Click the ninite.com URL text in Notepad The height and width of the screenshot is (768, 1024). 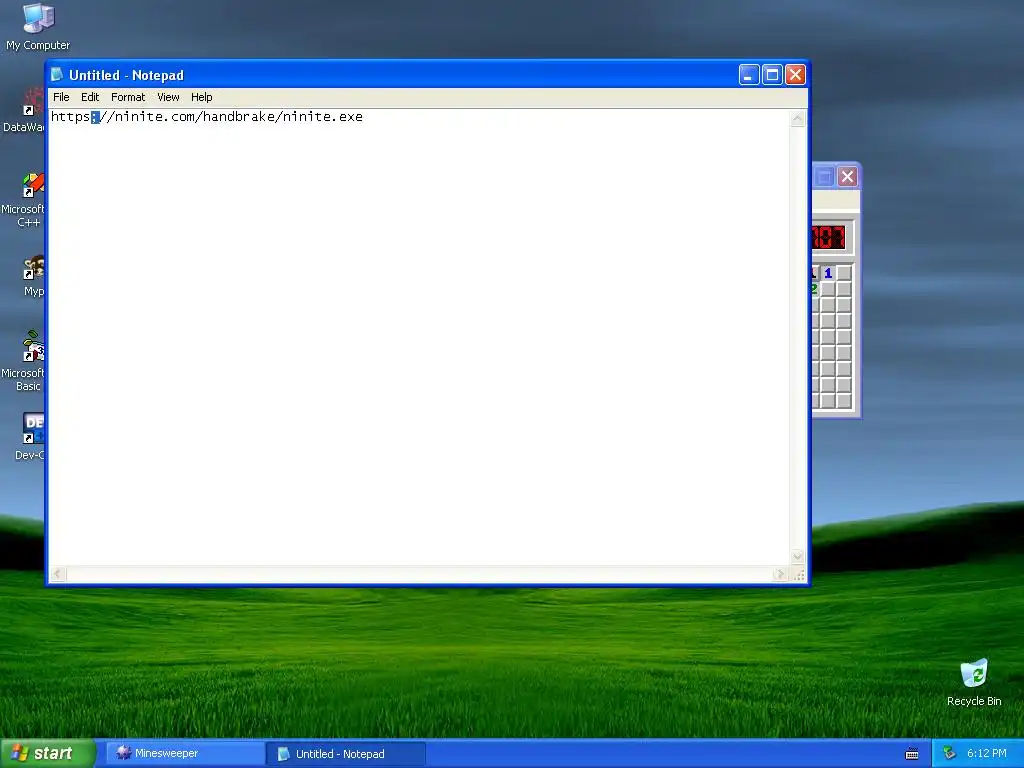206,117
